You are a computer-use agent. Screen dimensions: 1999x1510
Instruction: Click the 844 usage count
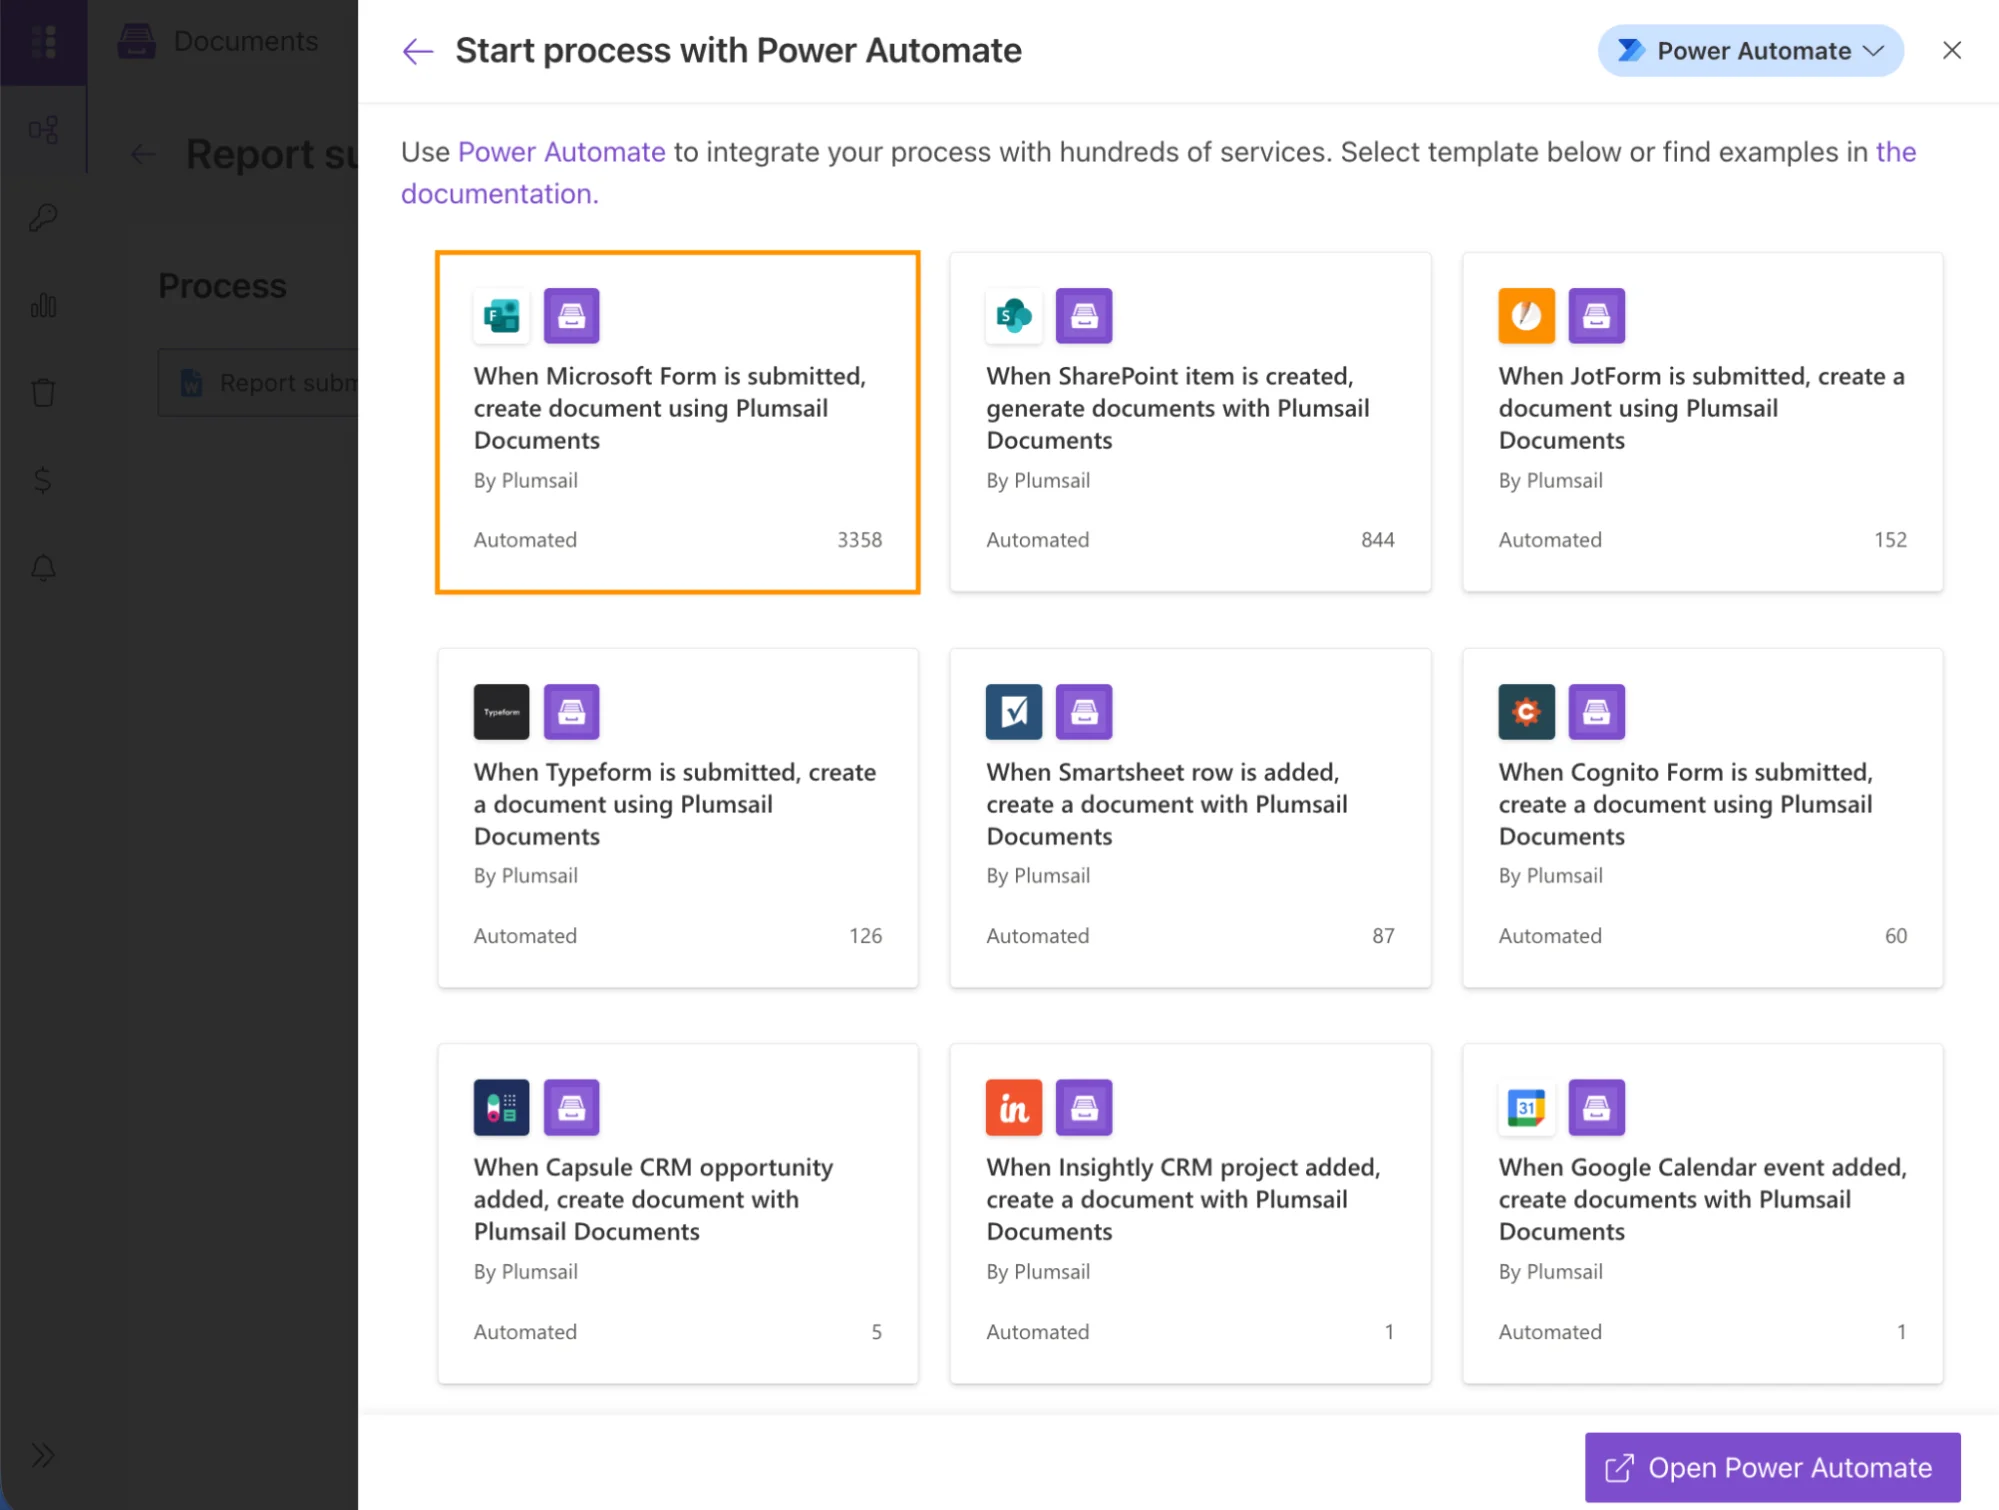(1377, 540)
